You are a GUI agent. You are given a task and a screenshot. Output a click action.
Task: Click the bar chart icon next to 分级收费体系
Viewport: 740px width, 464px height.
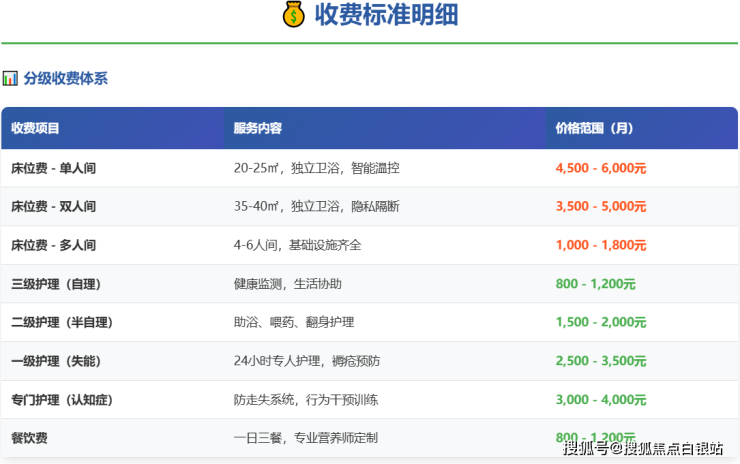coord(10,78)
